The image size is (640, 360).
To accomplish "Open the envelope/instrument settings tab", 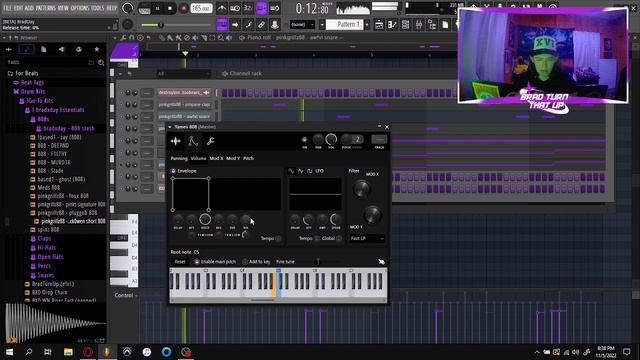I will (193, 141).
